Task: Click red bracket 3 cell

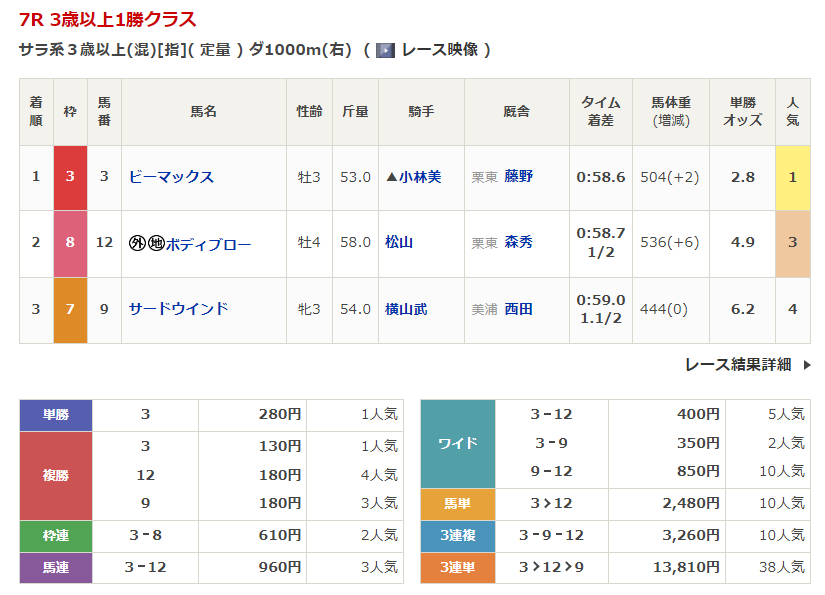Action: pyautogui.click(x=71, y=178)
